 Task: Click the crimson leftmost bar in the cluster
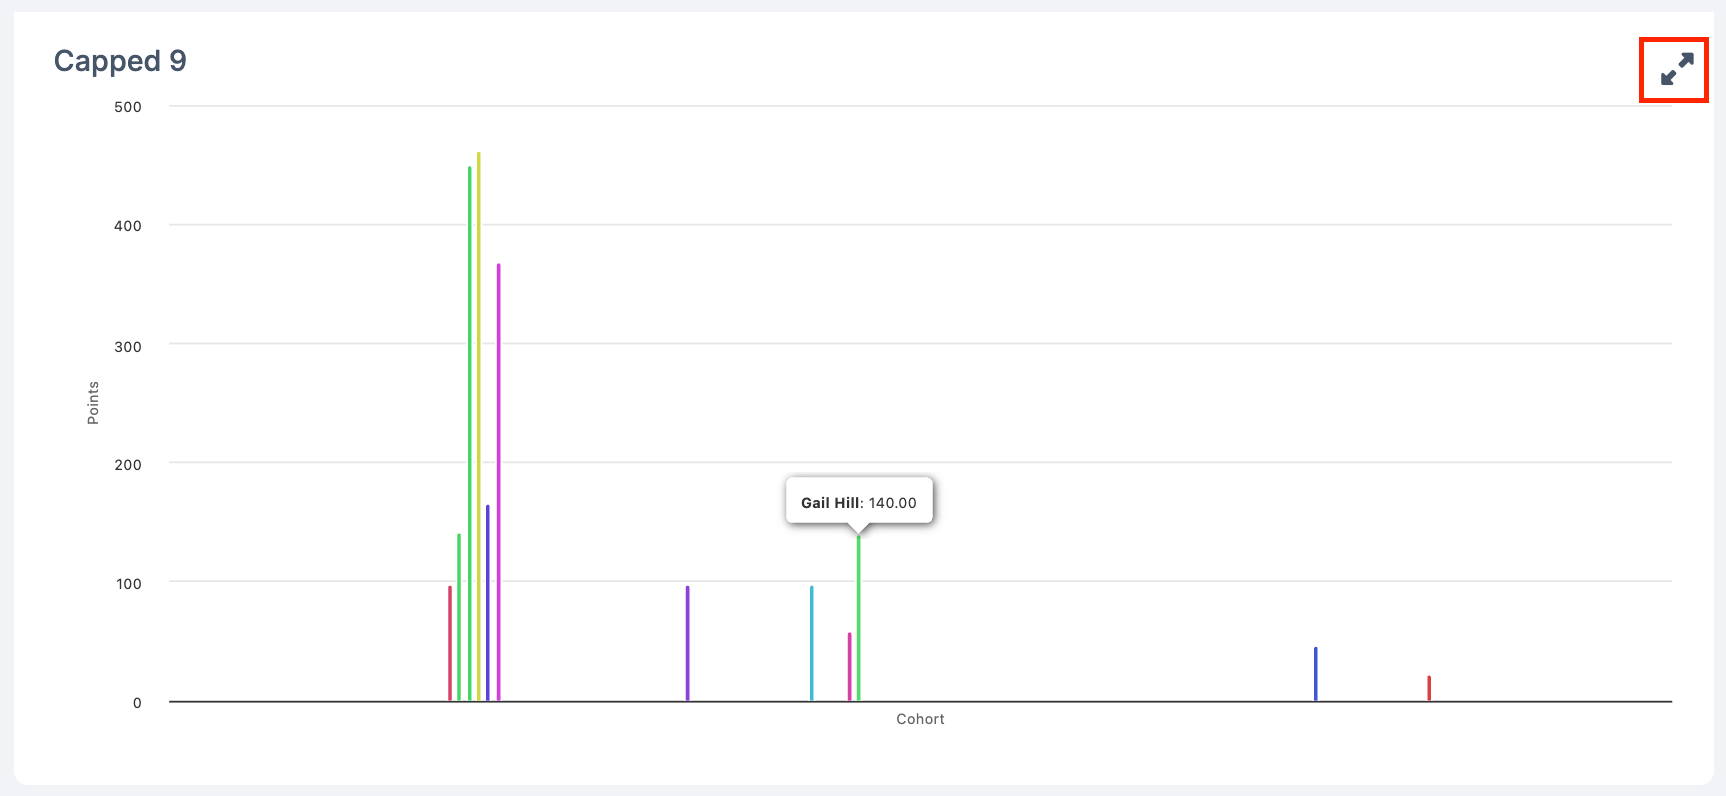point(450,645)
